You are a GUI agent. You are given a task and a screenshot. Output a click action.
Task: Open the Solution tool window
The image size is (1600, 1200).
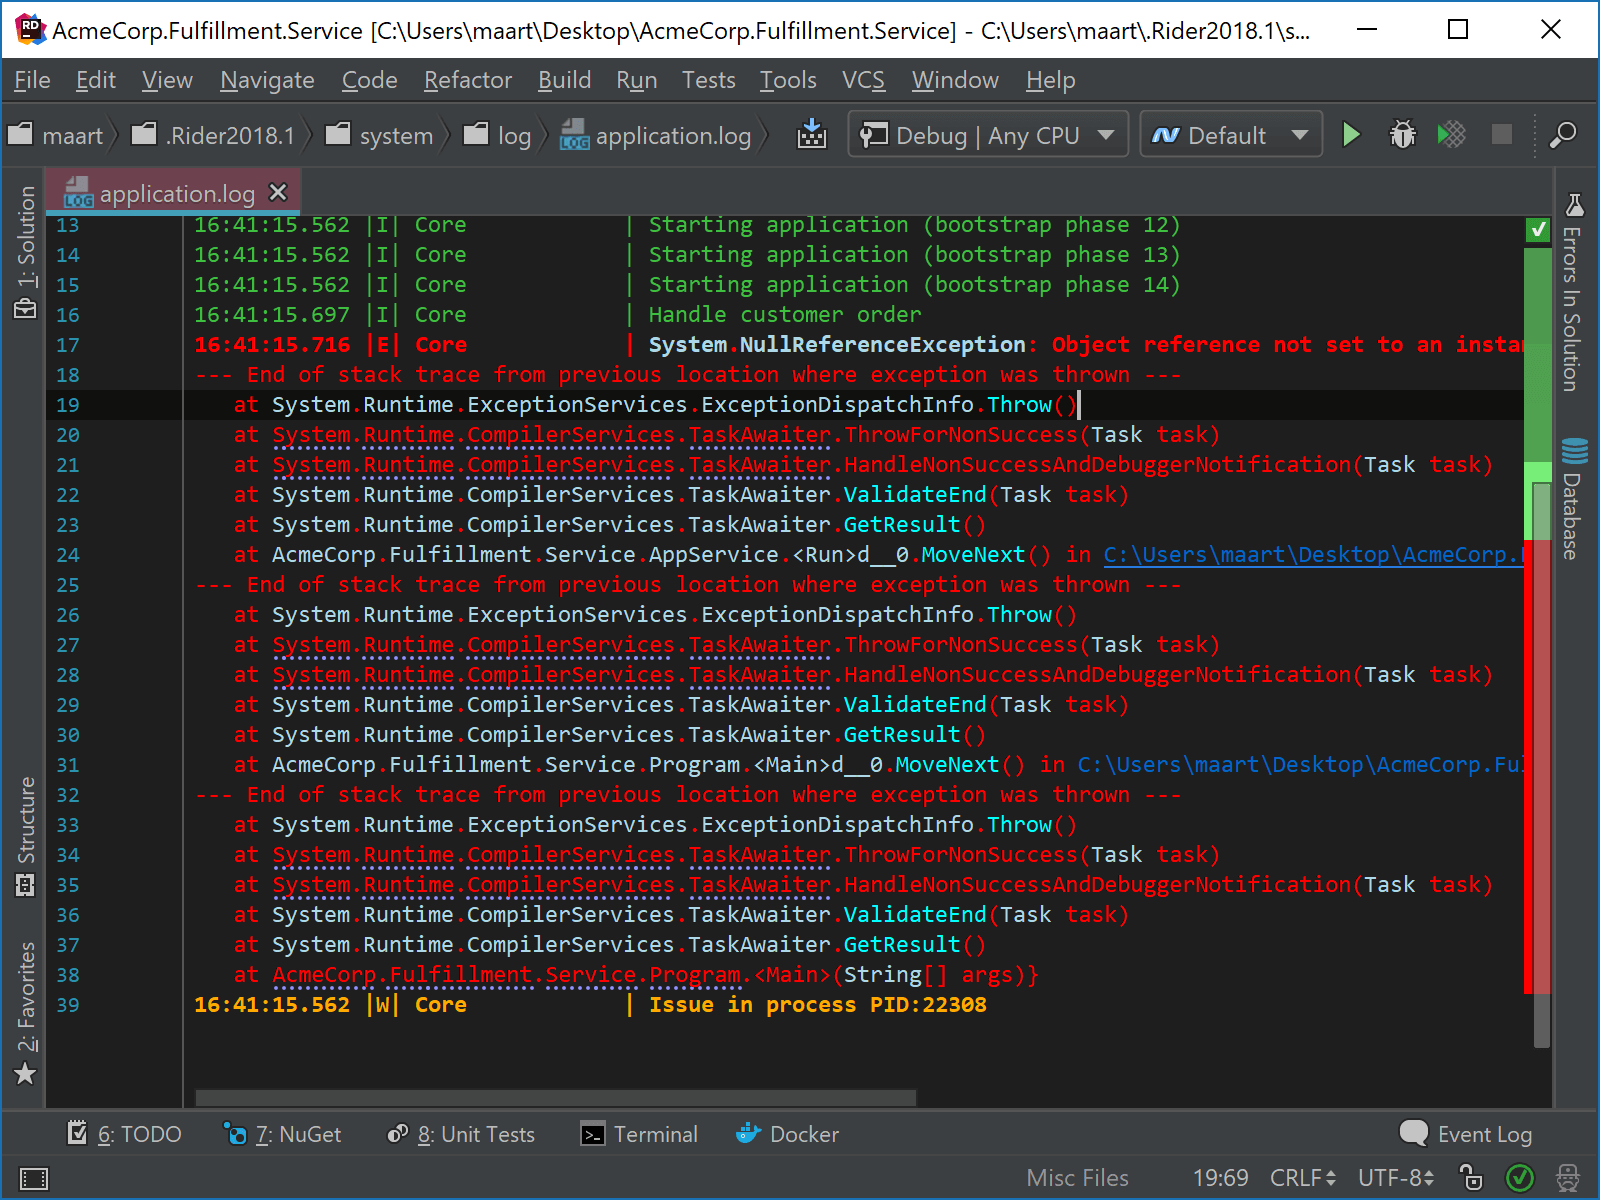coord(25,252)
